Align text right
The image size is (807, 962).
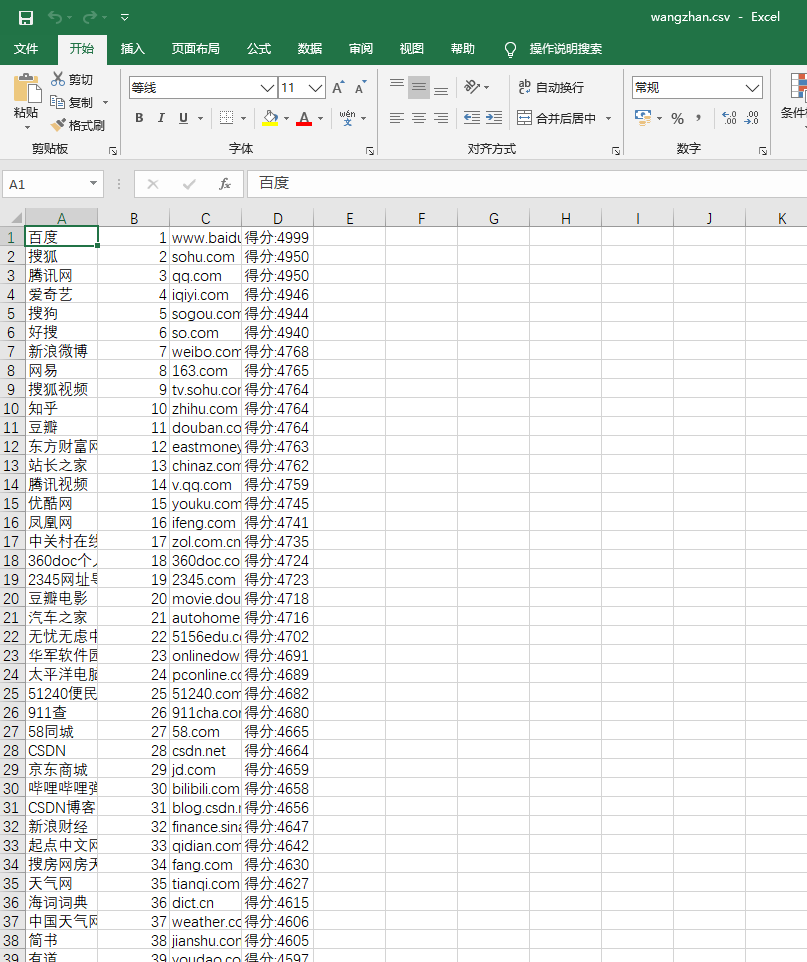(x=441, y=118)
